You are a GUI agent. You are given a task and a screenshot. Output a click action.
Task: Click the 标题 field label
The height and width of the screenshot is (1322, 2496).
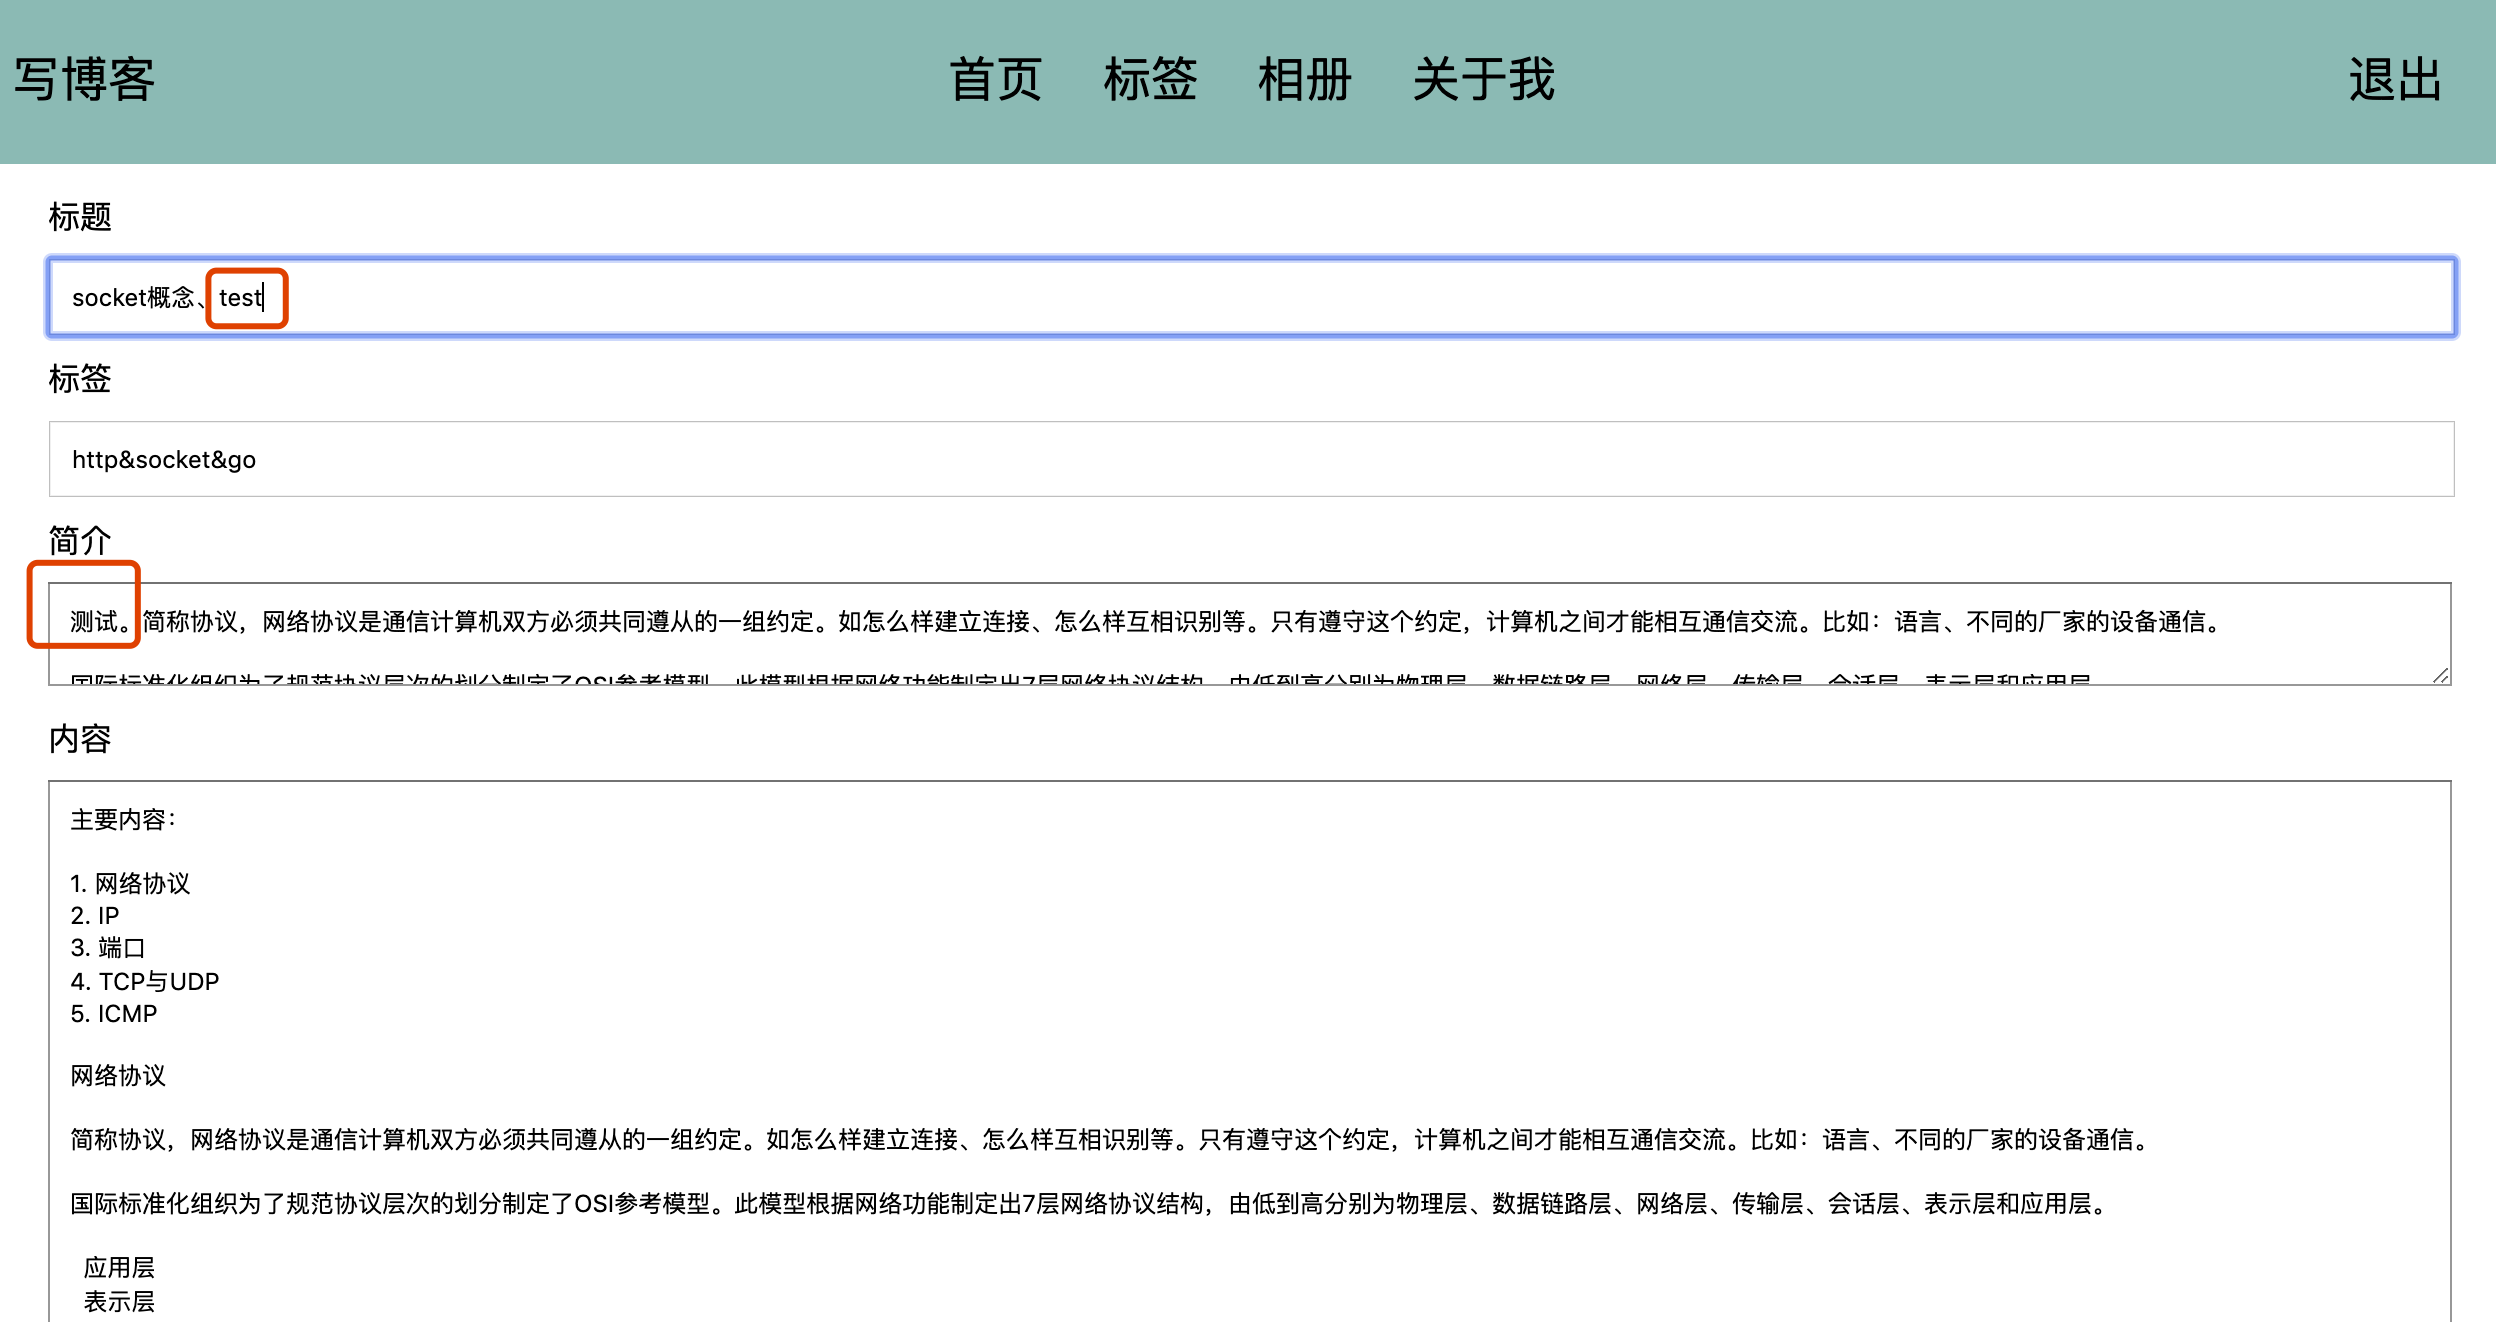[82, 217]
